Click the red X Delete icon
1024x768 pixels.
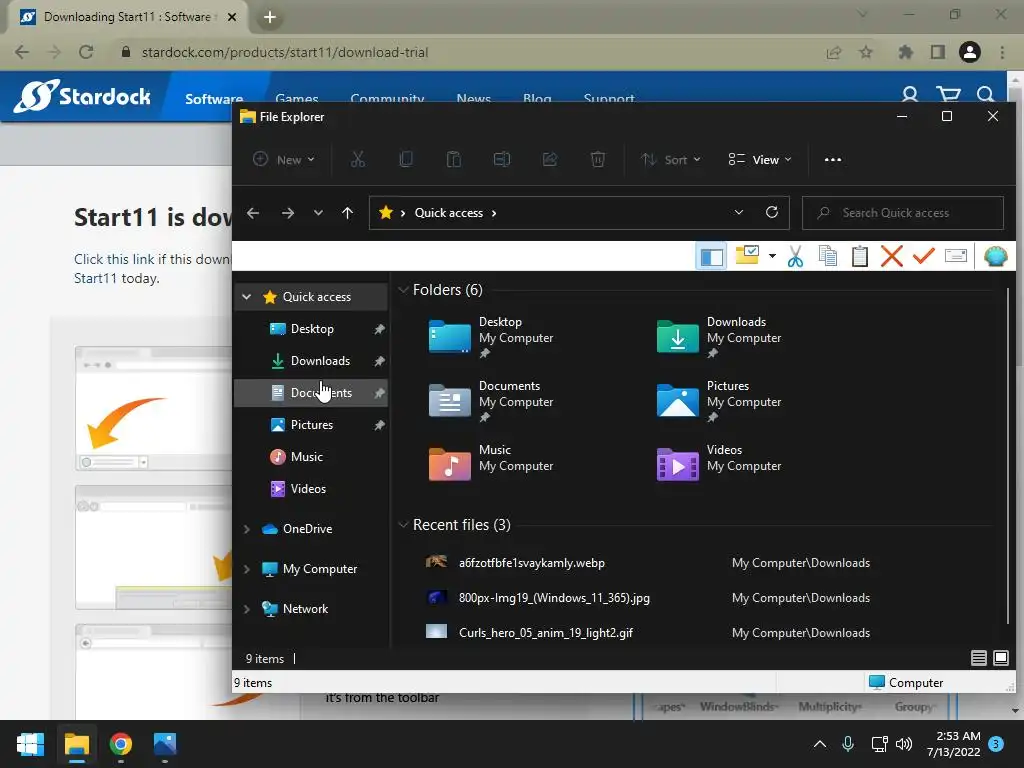(x=891, y=256)
